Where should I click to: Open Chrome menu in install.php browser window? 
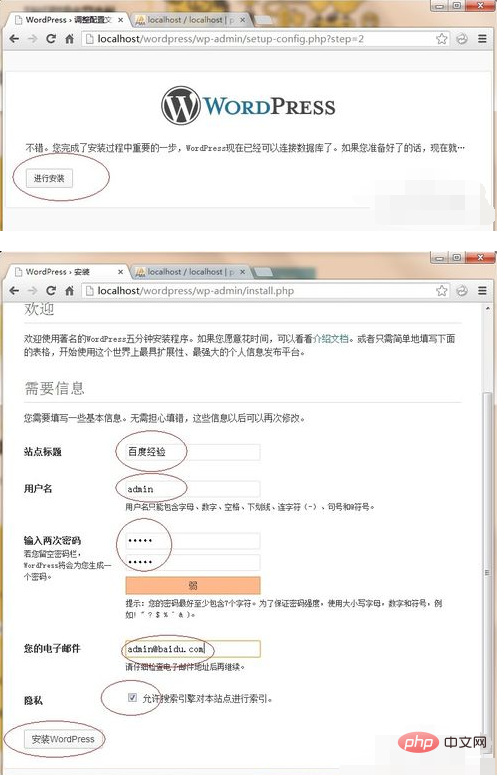pyautogui.click(x=482, y=291)
